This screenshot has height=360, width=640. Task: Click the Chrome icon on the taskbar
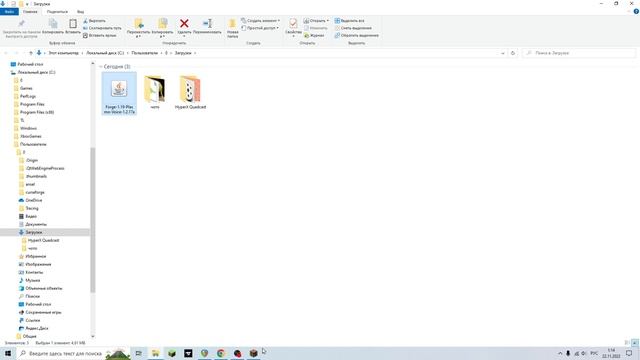tap(221, 353)
